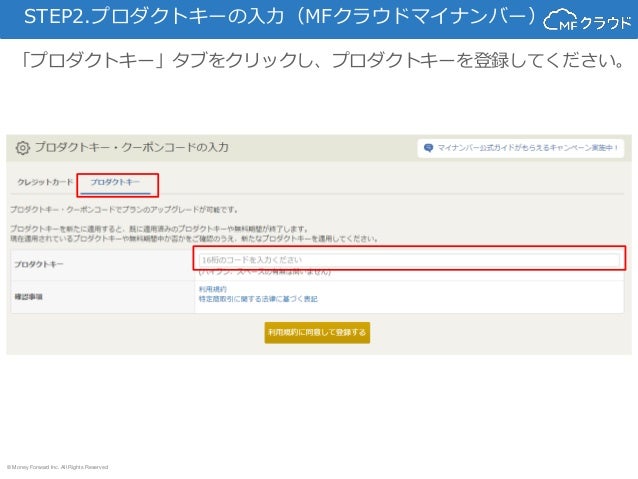Screen dimensions: 638x479
Task: Open the 利用規約 link
Action: click(x=213, y=289)
